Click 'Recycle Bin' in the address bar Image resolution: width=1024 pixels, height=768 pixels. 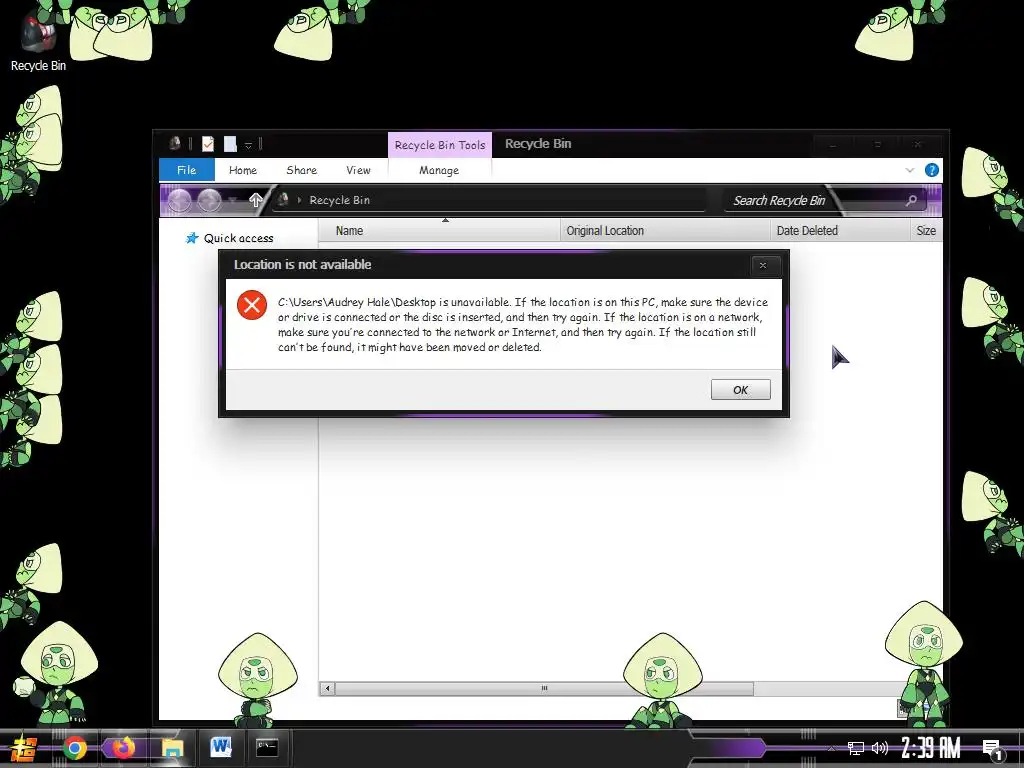point(340,200)
